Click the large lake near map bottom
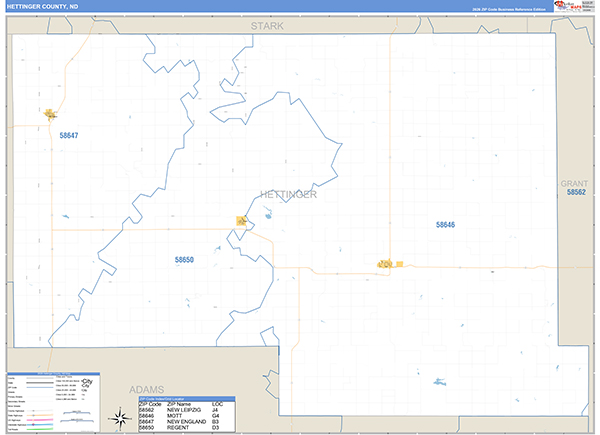 pos(440,382)
